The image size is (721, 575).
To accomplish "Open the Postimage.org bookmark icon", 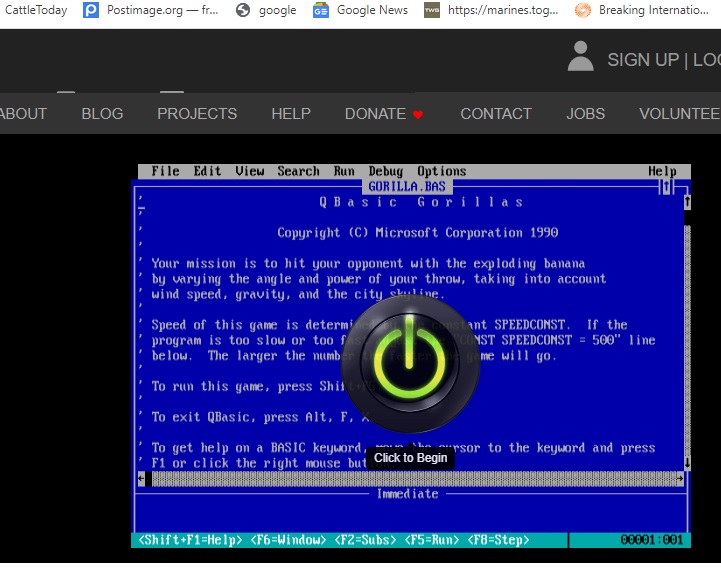I will point(91,10).
